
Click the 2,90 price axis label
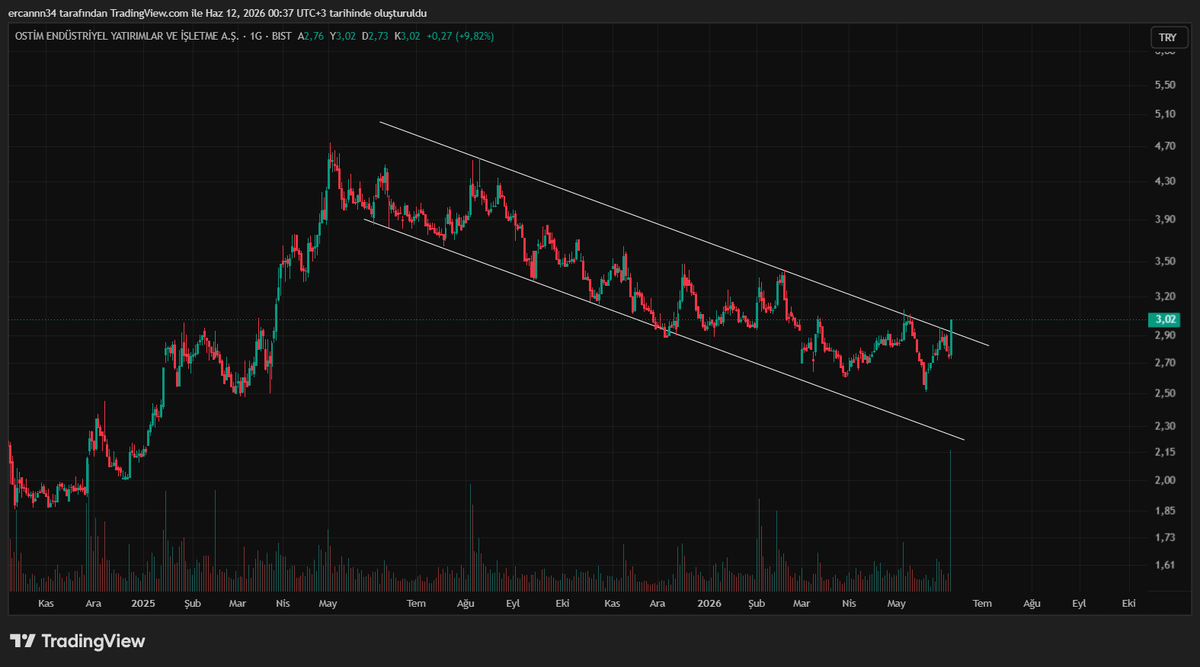coord(1164,336)
